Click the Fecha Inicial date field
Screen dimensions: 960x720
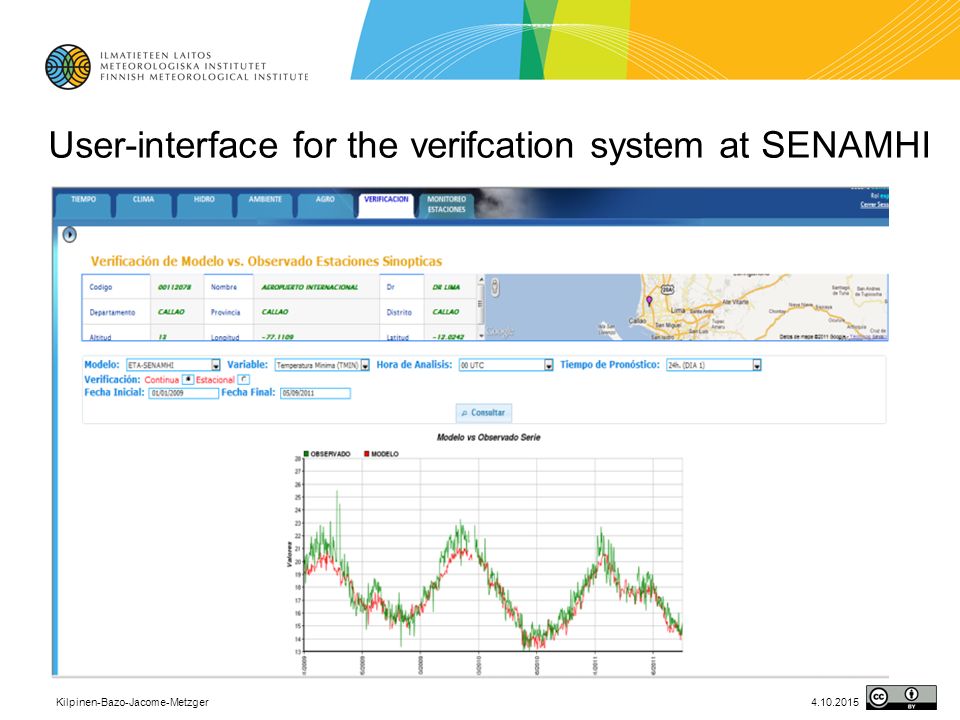(184, 393)
